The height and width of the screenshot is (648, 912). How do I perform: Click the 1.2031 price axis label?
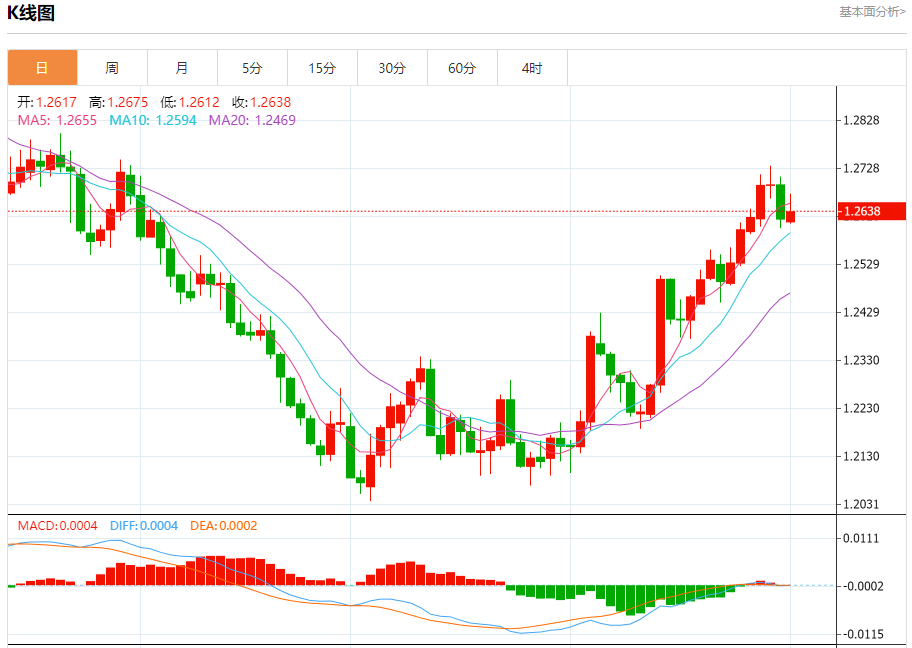click(861, 504)
